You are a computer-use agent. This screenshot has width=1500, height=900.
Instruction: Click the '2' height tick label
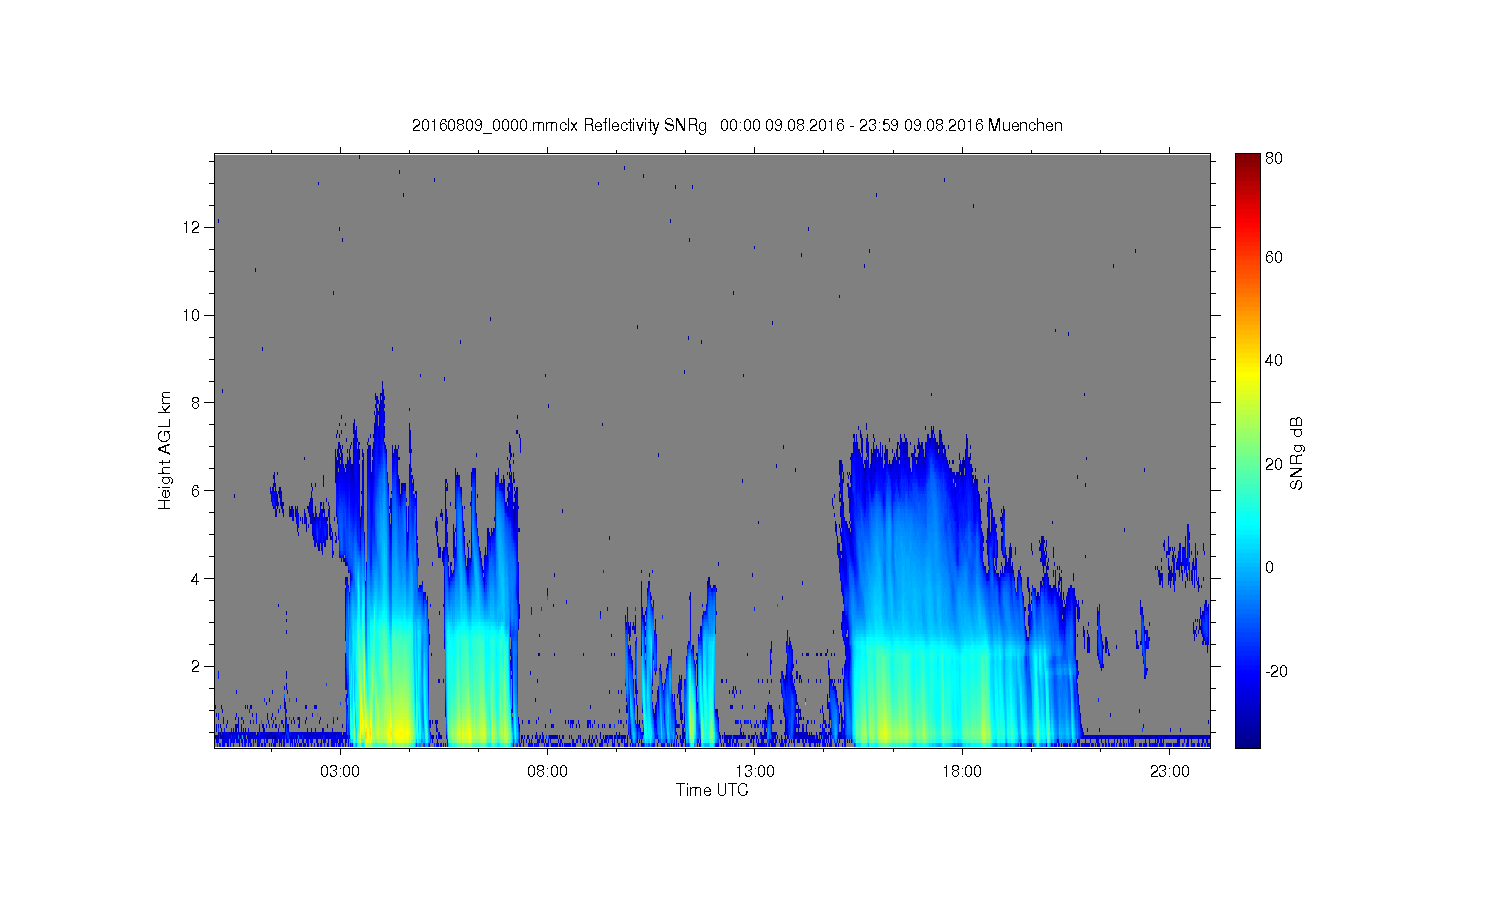(x=197, y=666)
